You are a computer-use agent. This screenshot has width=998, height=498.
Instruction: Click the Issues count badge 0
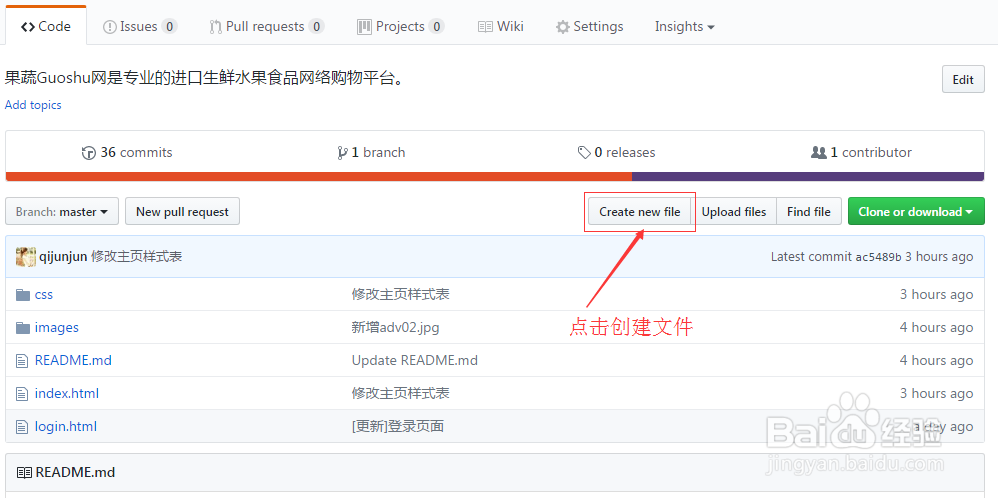[169, 27]
